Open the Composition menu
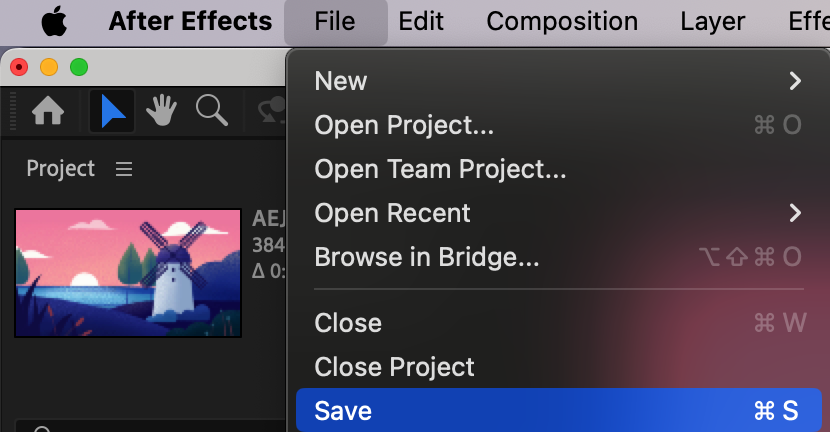830x432 pixels. pyautogui.click(x=562, y=21)
